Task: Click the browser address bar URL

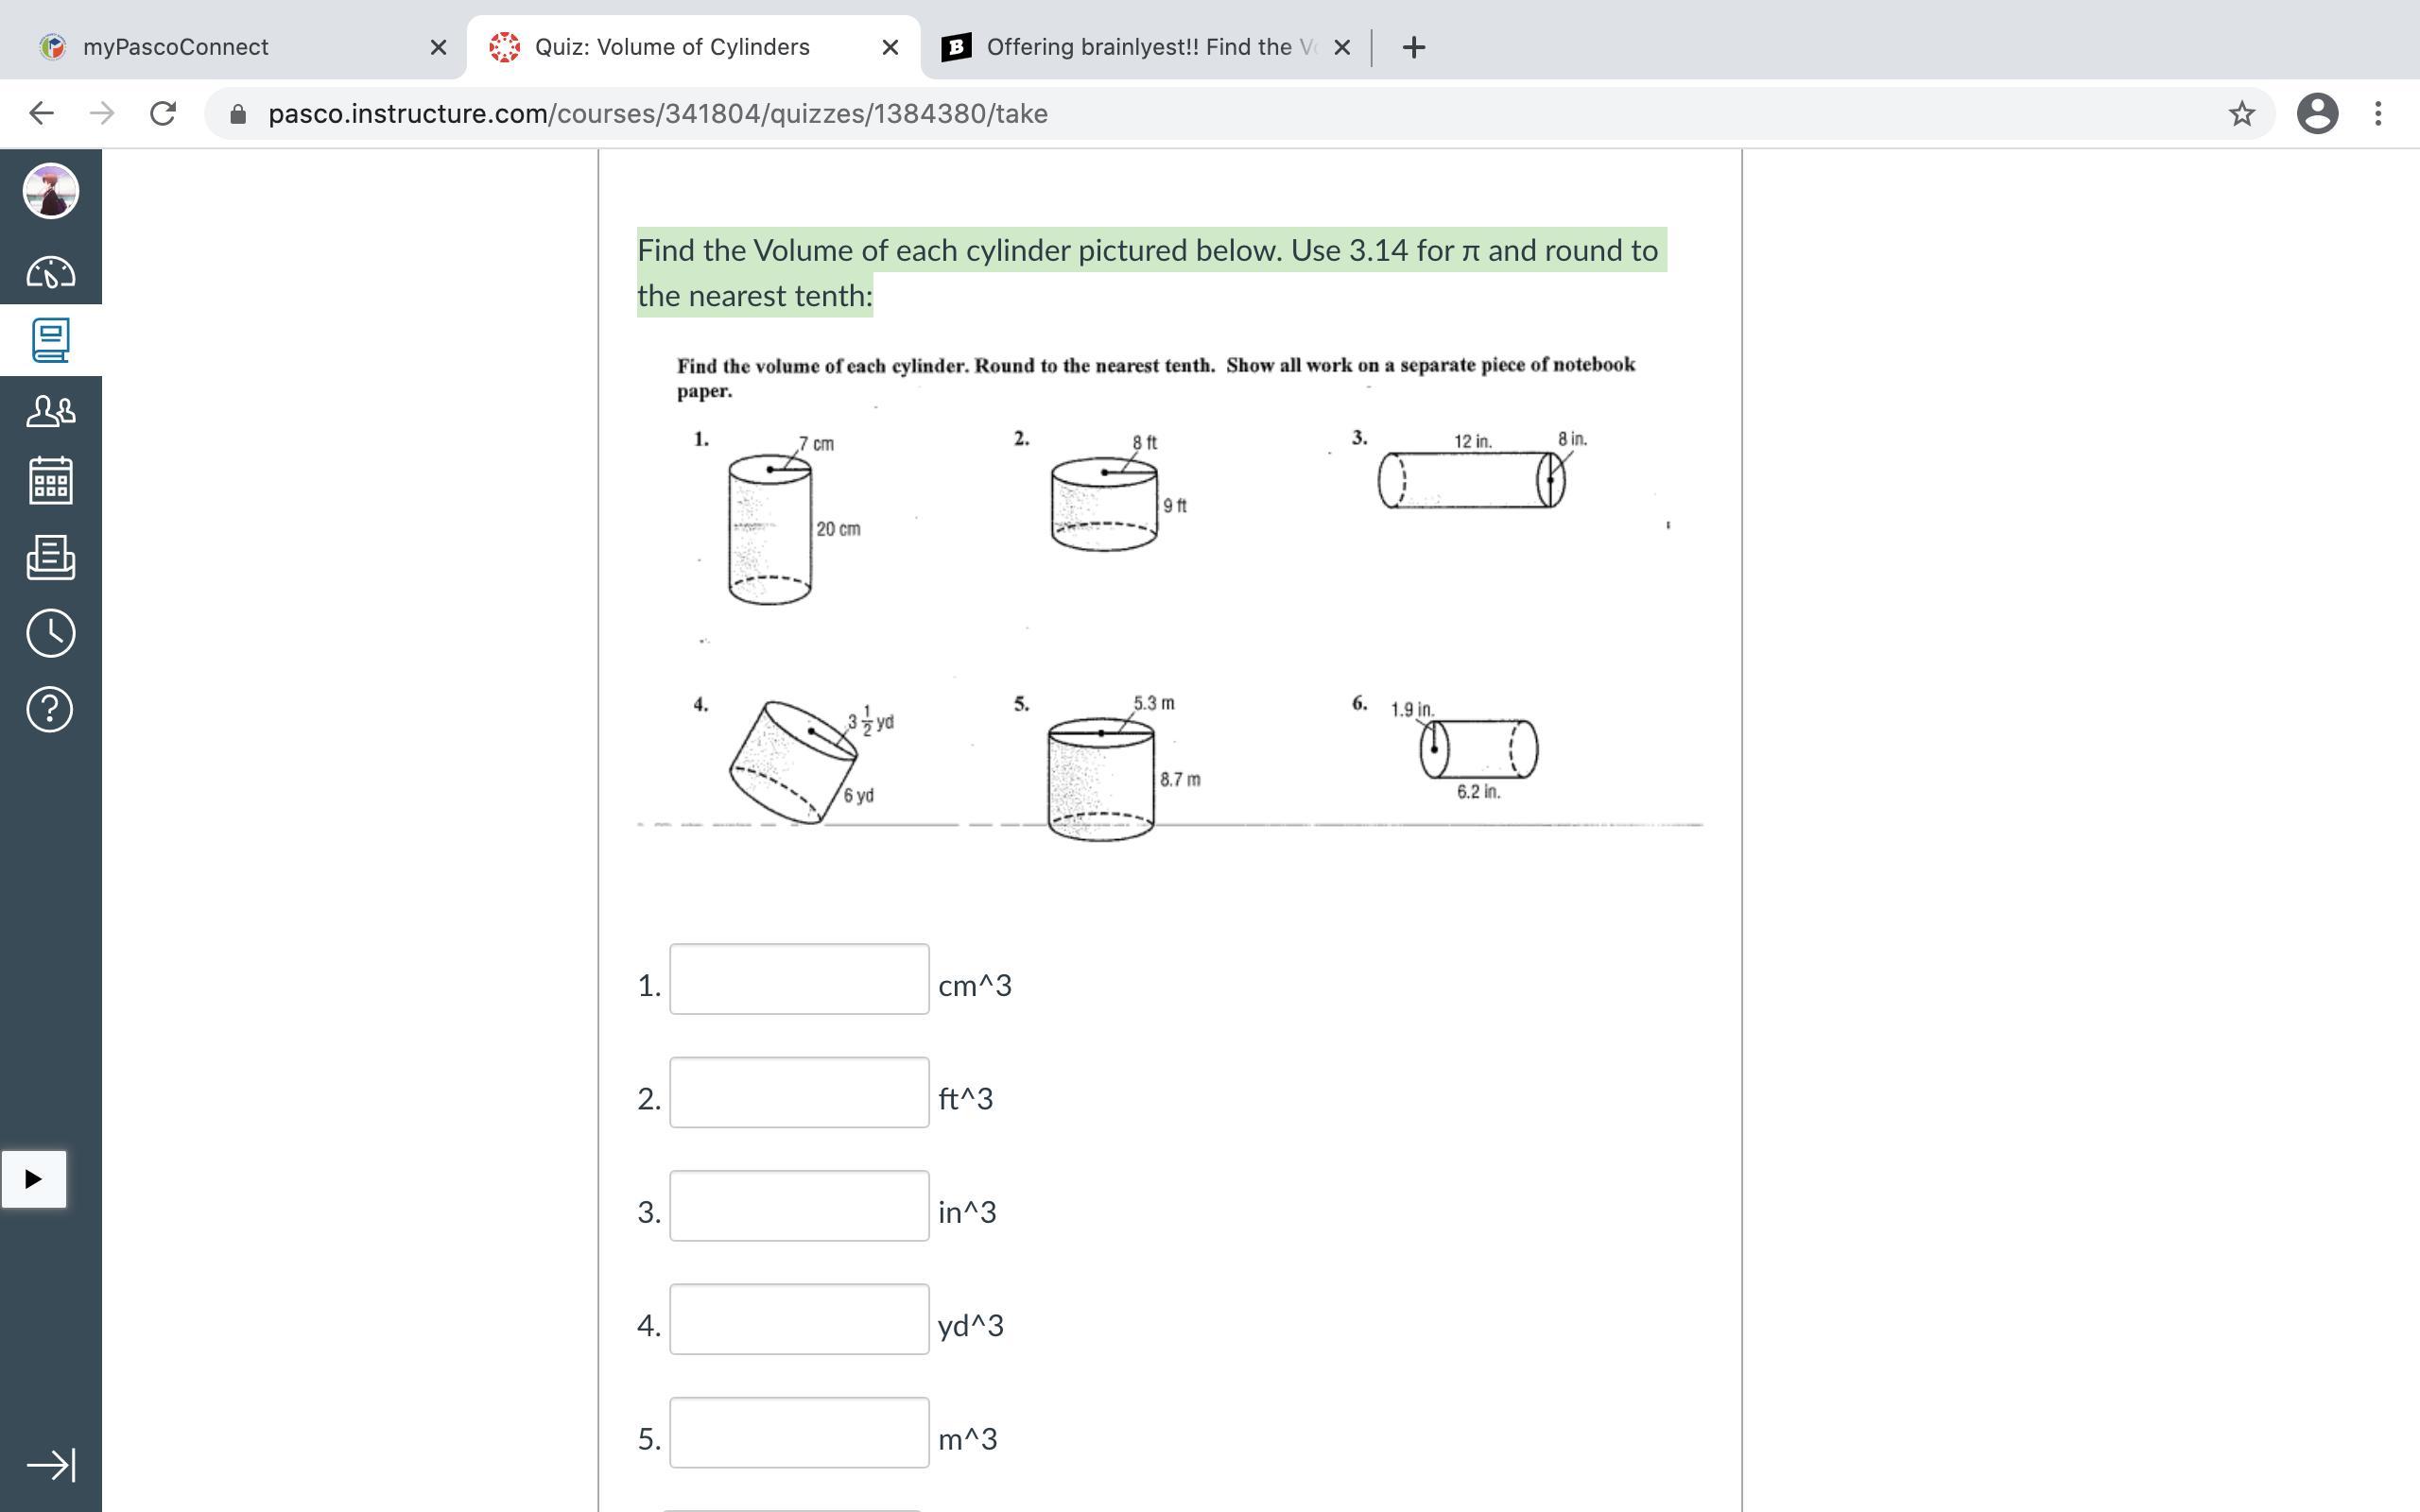Action: (657, 113)
